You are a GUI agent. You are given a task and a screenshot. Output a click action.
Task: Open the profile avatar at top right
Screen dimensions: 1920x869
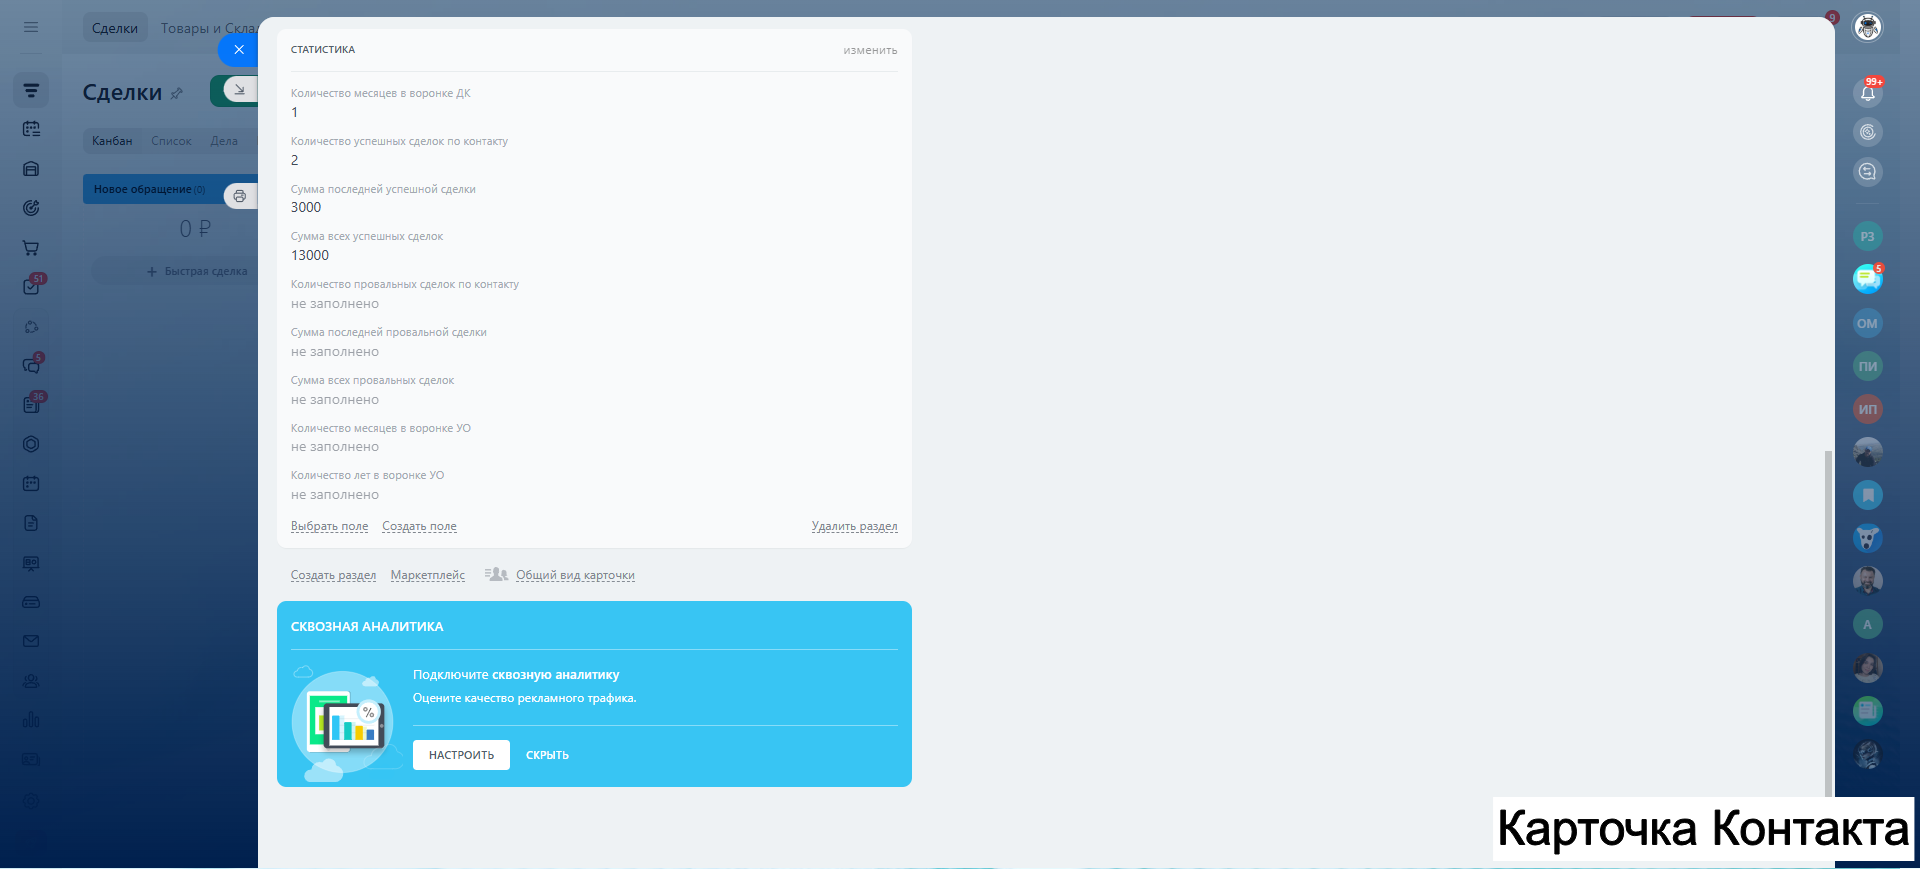click(1868, 27)
